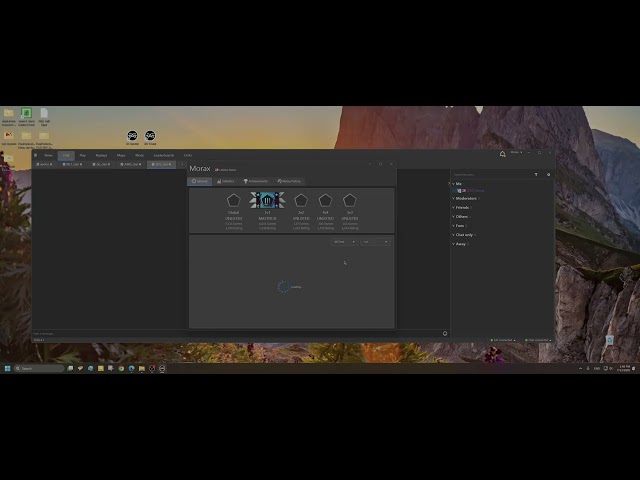Open the Recycle Bin on desktop
640x480 pixels.
[x=609, y=340]
